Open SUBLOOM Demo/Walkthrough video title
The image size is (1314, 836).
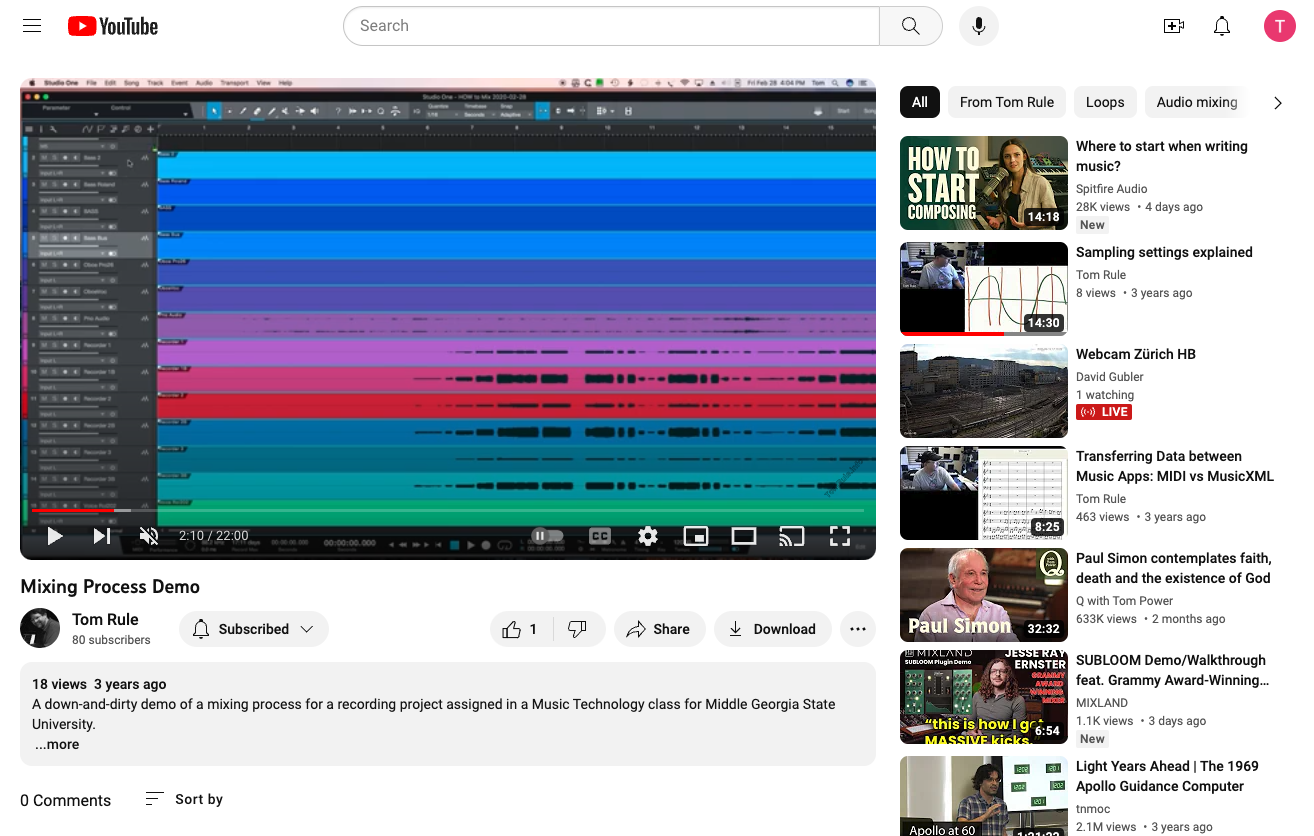point(1171,670)
